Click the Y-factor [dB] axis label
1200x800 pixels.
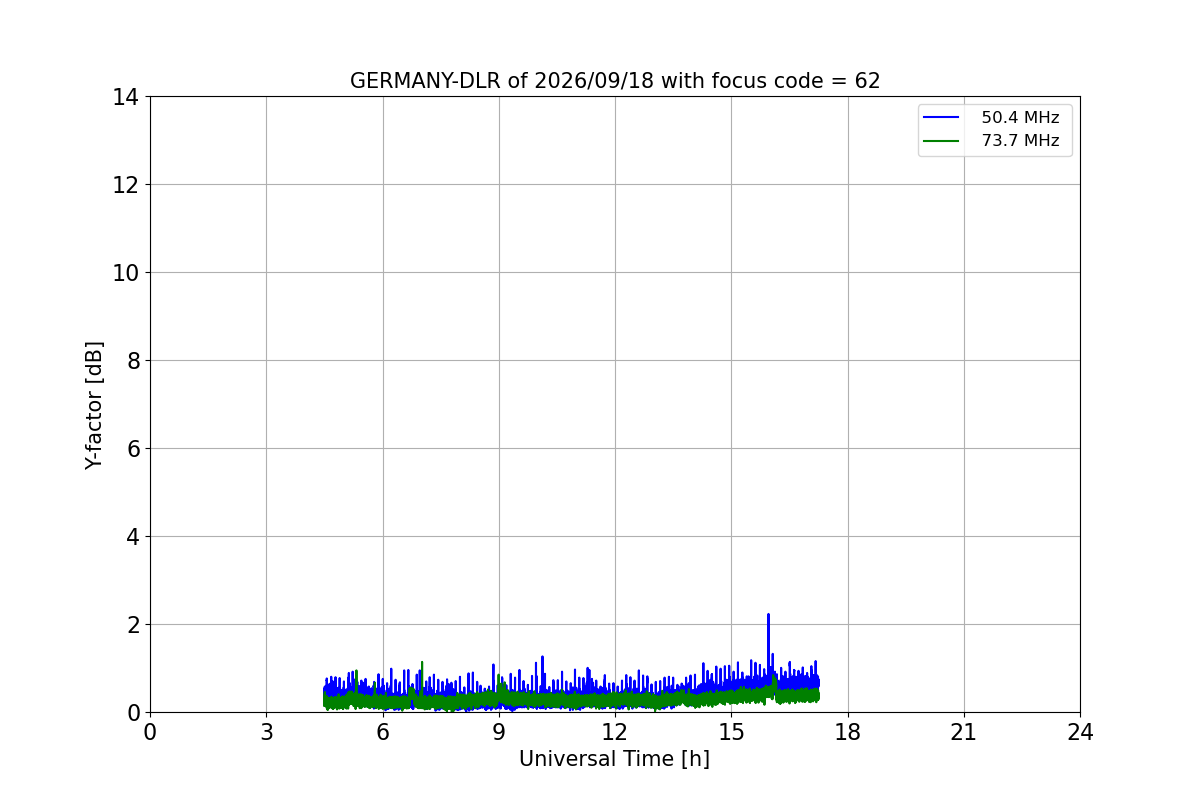point(94,405)
